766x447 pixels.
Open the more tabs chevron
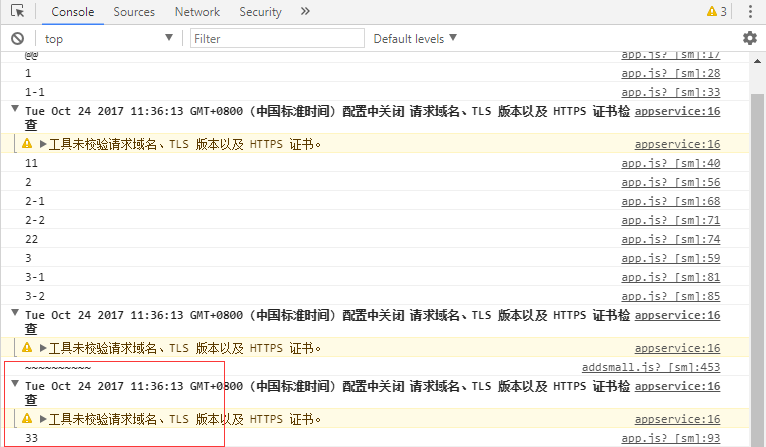[x=305, y=12]
